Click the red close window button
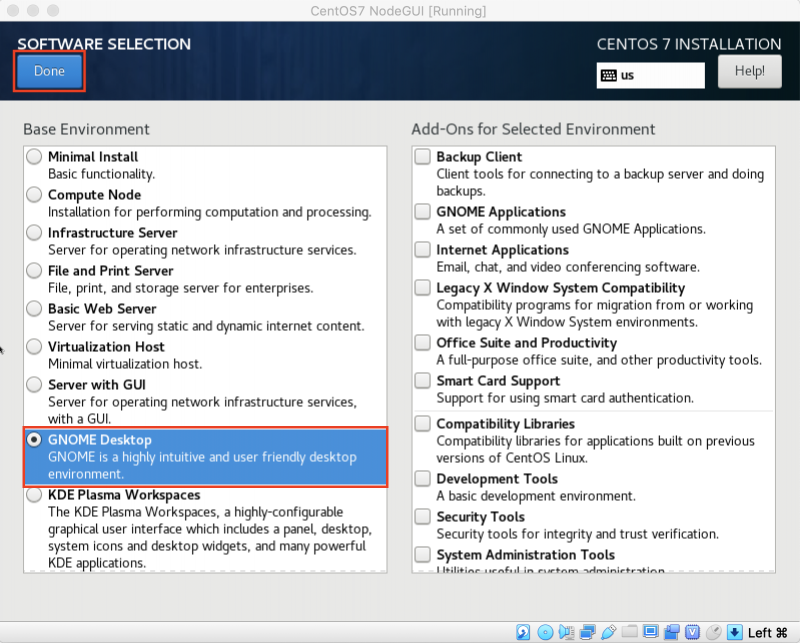Viewport: 800px width, 643px height. (13, 10)
